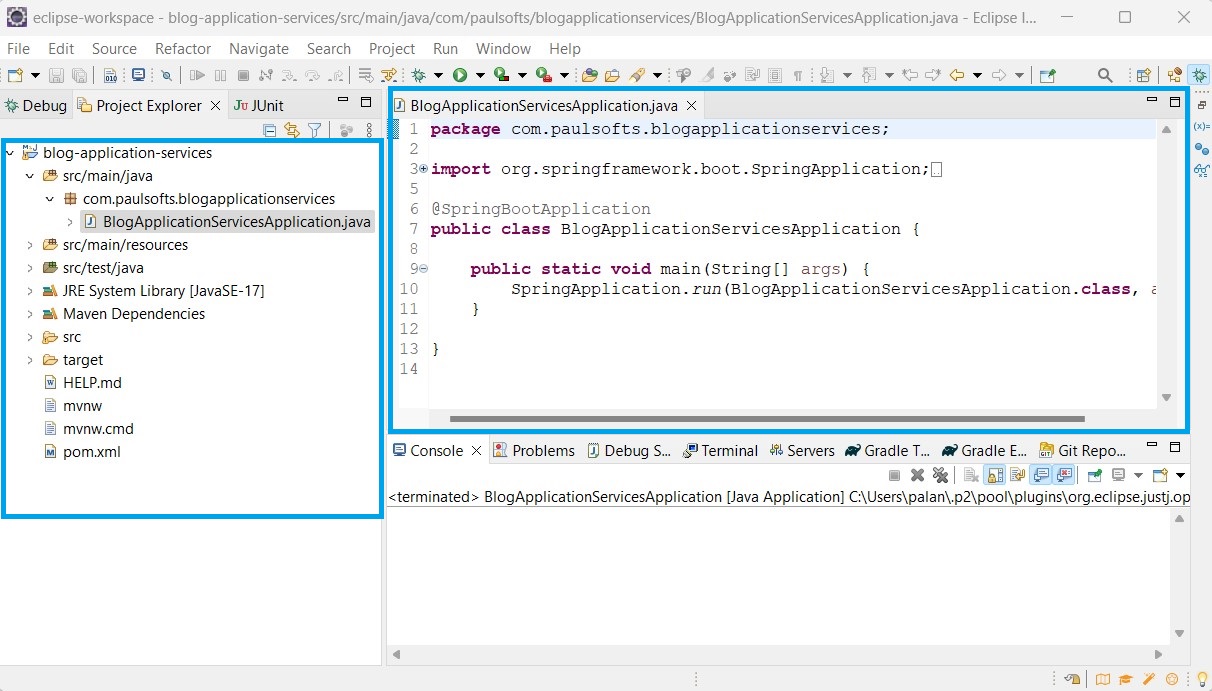Toggle Scroll Lock in the Console

[x=994, y=474]
